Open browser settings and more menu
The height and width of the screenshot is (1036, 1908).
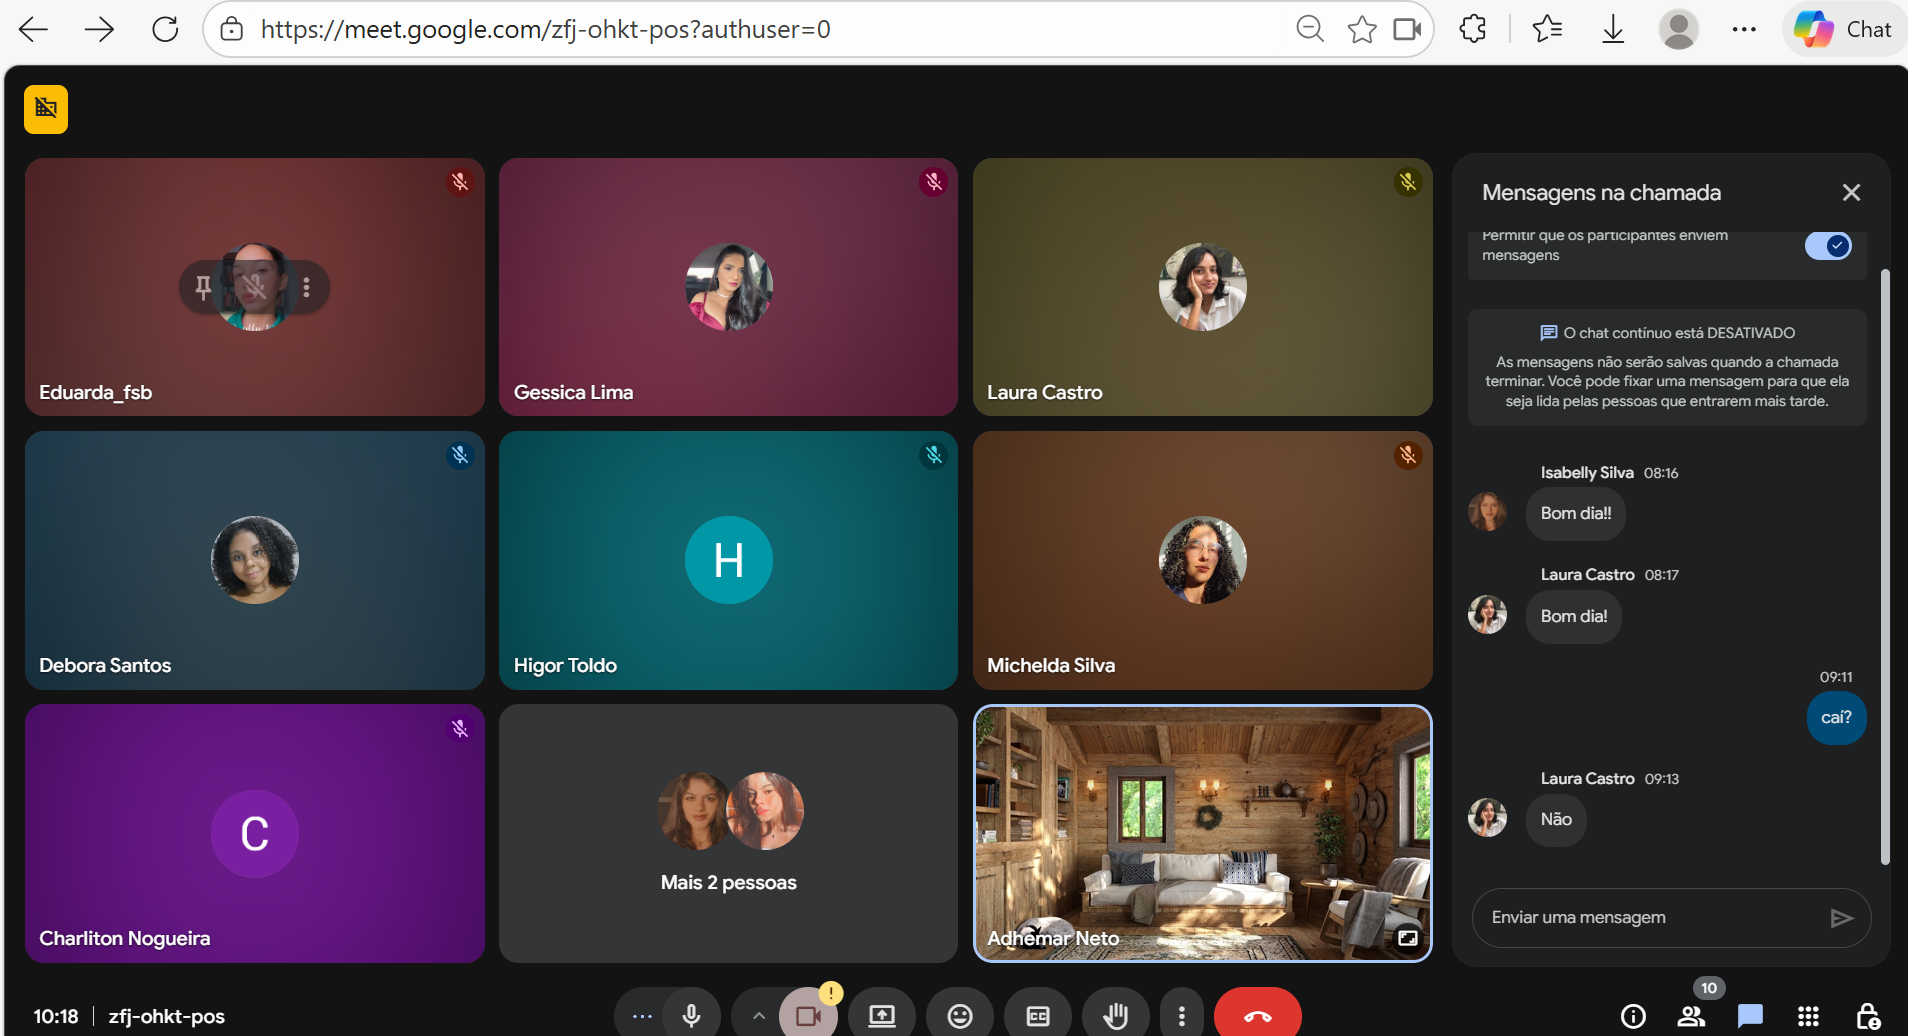(1744, 29)
